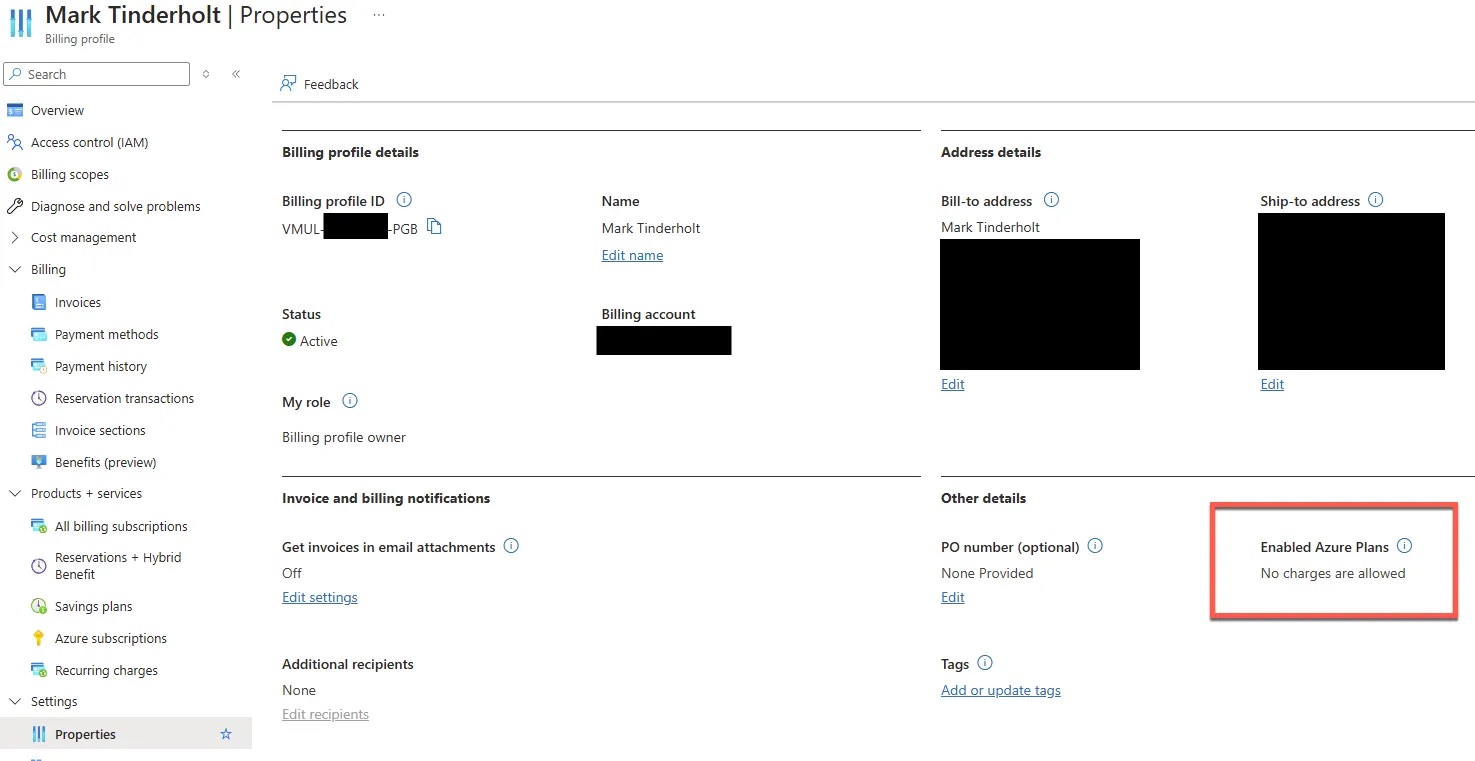
Task: Select the Properties menu item
Action: pos(126,734)
